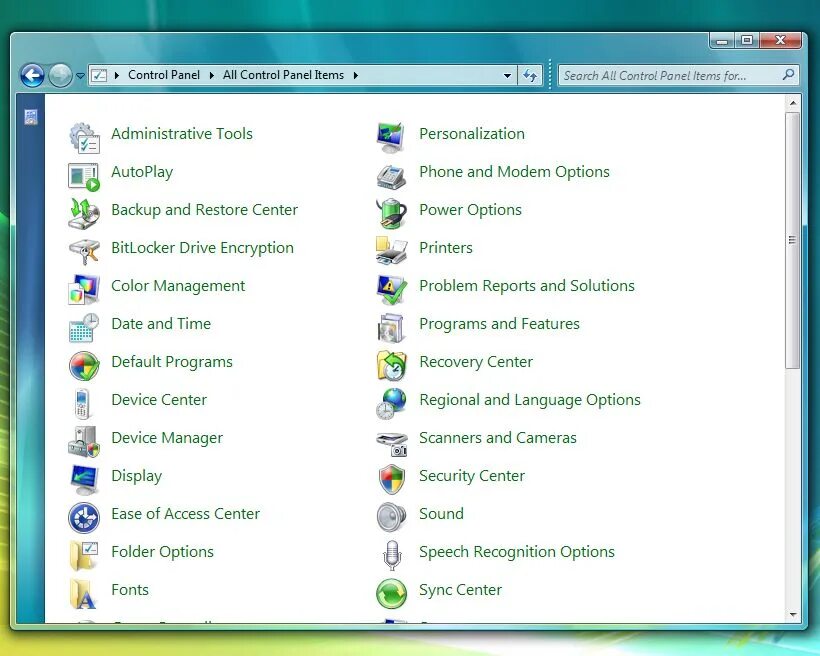Open the Sound speaker icon
This screenshot has height=656, width=820.
(x=391, y=517)
